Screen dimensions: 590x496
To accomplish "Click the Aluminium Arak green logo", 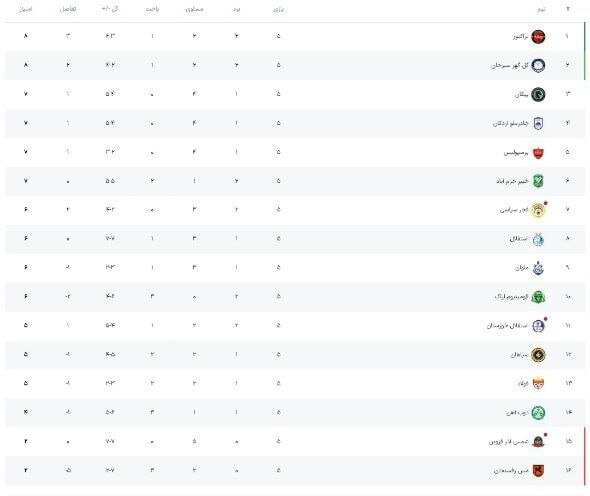I will [x=538, y=297].
